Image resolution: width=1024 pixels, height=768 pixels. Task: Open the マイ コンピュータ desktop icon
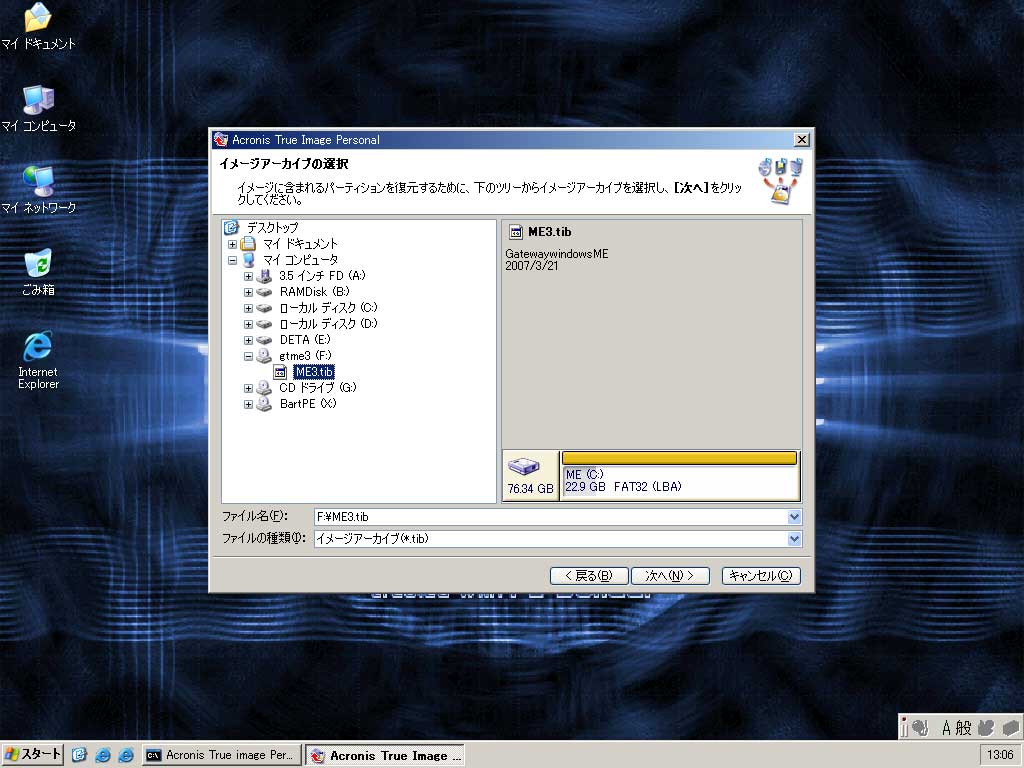[x=38, y=108]
